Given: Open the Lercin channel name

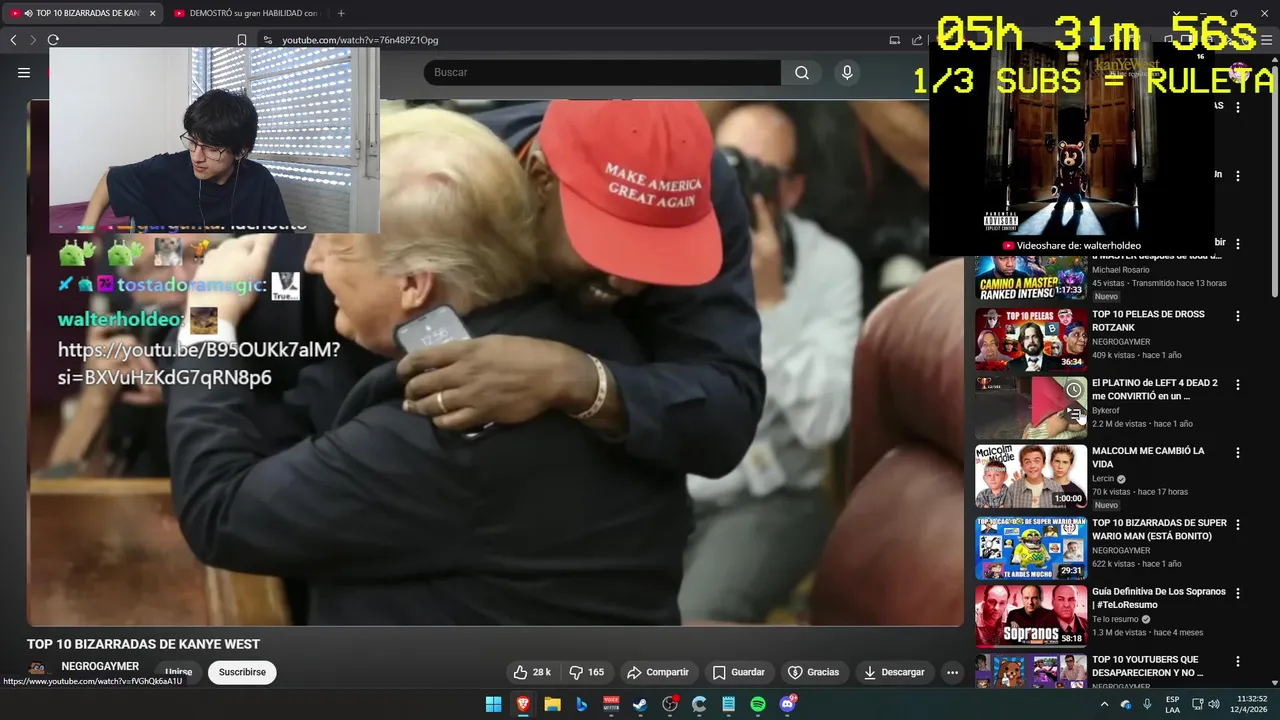Looking at the screenshot, I should (1103, 478).
